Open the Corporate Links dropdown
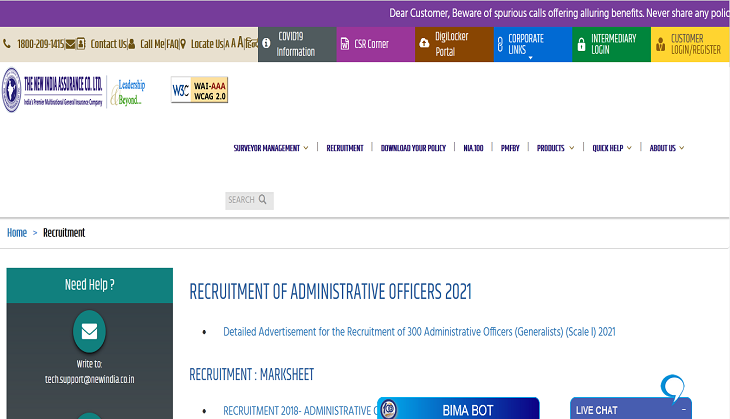This screenshot has width=730, height=419. (x=533, y=44)
